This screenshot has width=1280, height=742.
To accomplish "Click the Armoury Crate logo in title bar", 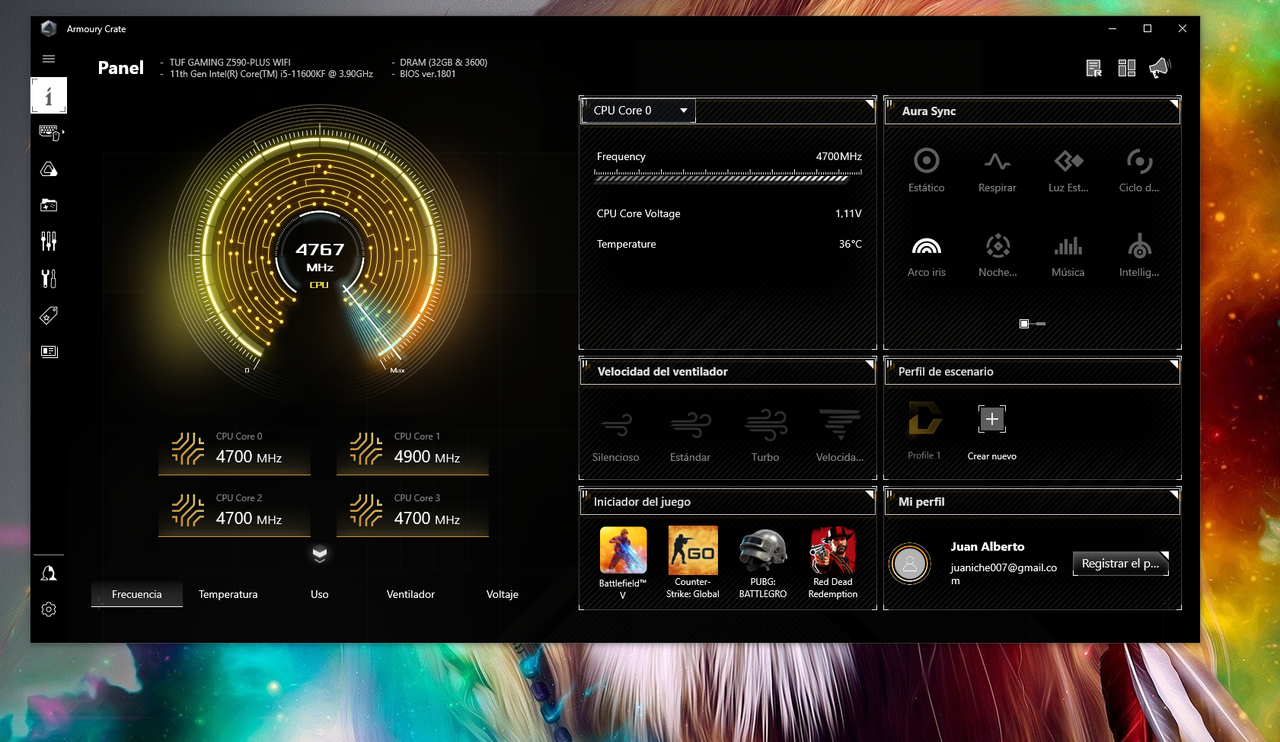I will (48, 29).
